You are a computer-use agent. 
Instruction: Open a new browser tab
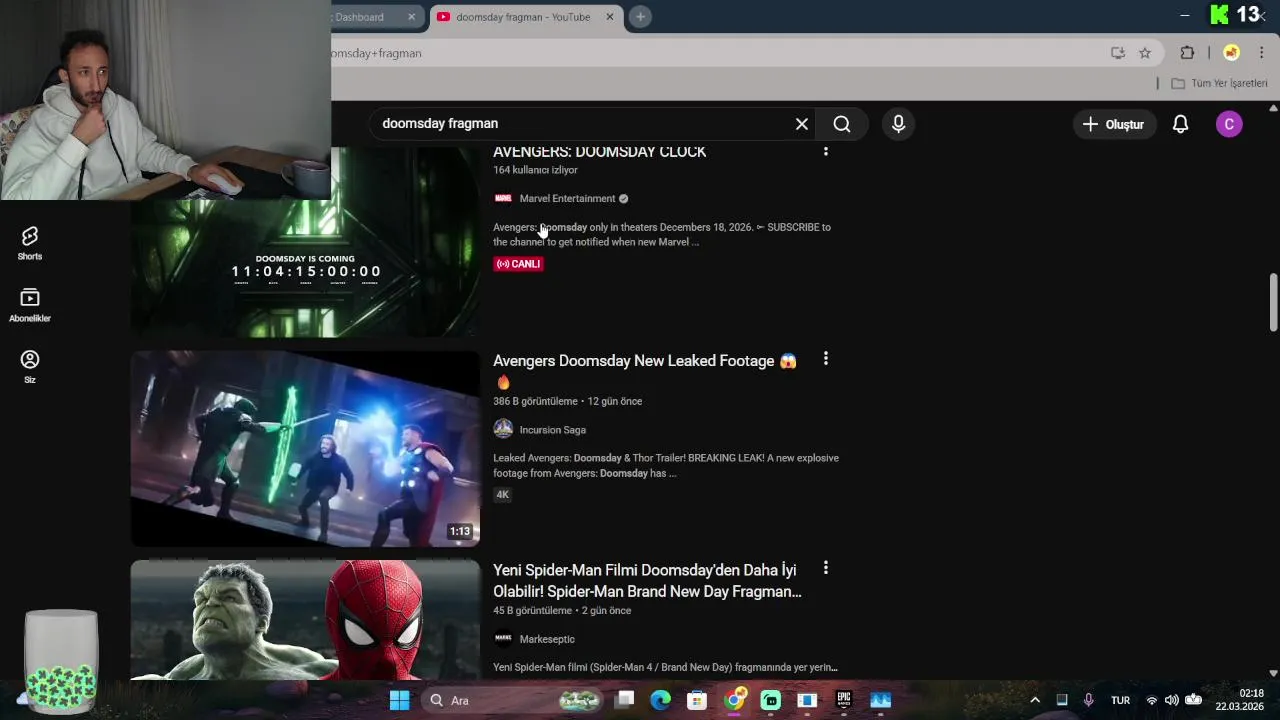pos(640,17)
